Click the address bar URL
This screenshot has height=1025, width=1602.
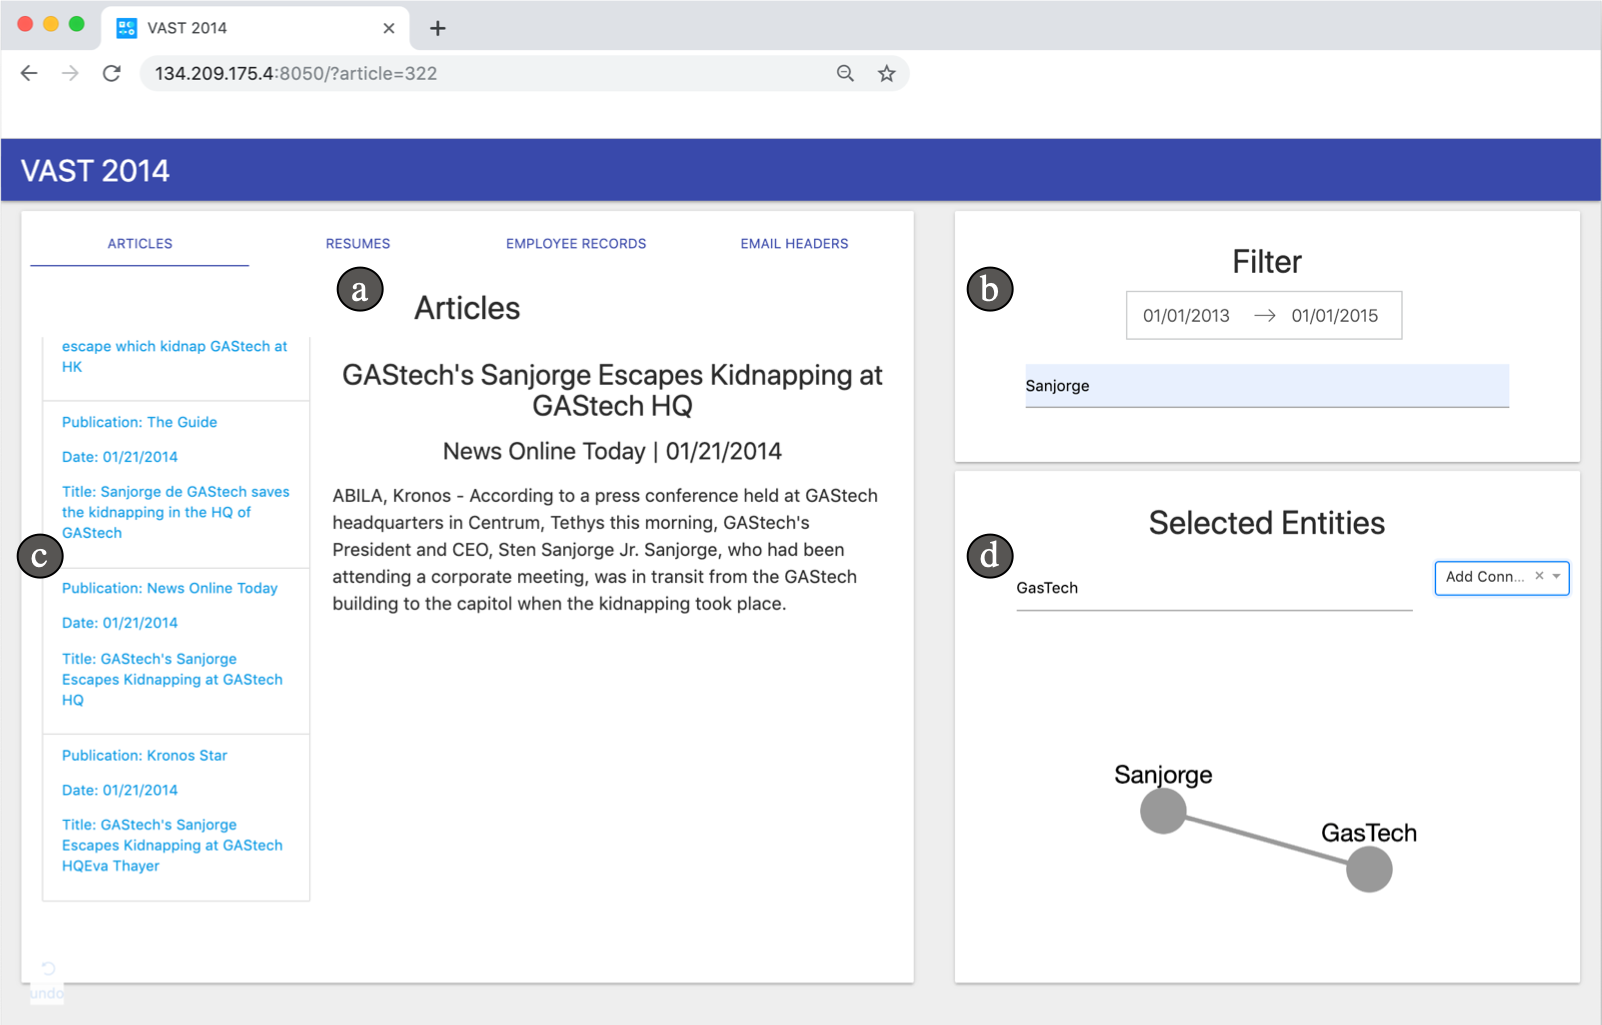[x=296, y=73]
